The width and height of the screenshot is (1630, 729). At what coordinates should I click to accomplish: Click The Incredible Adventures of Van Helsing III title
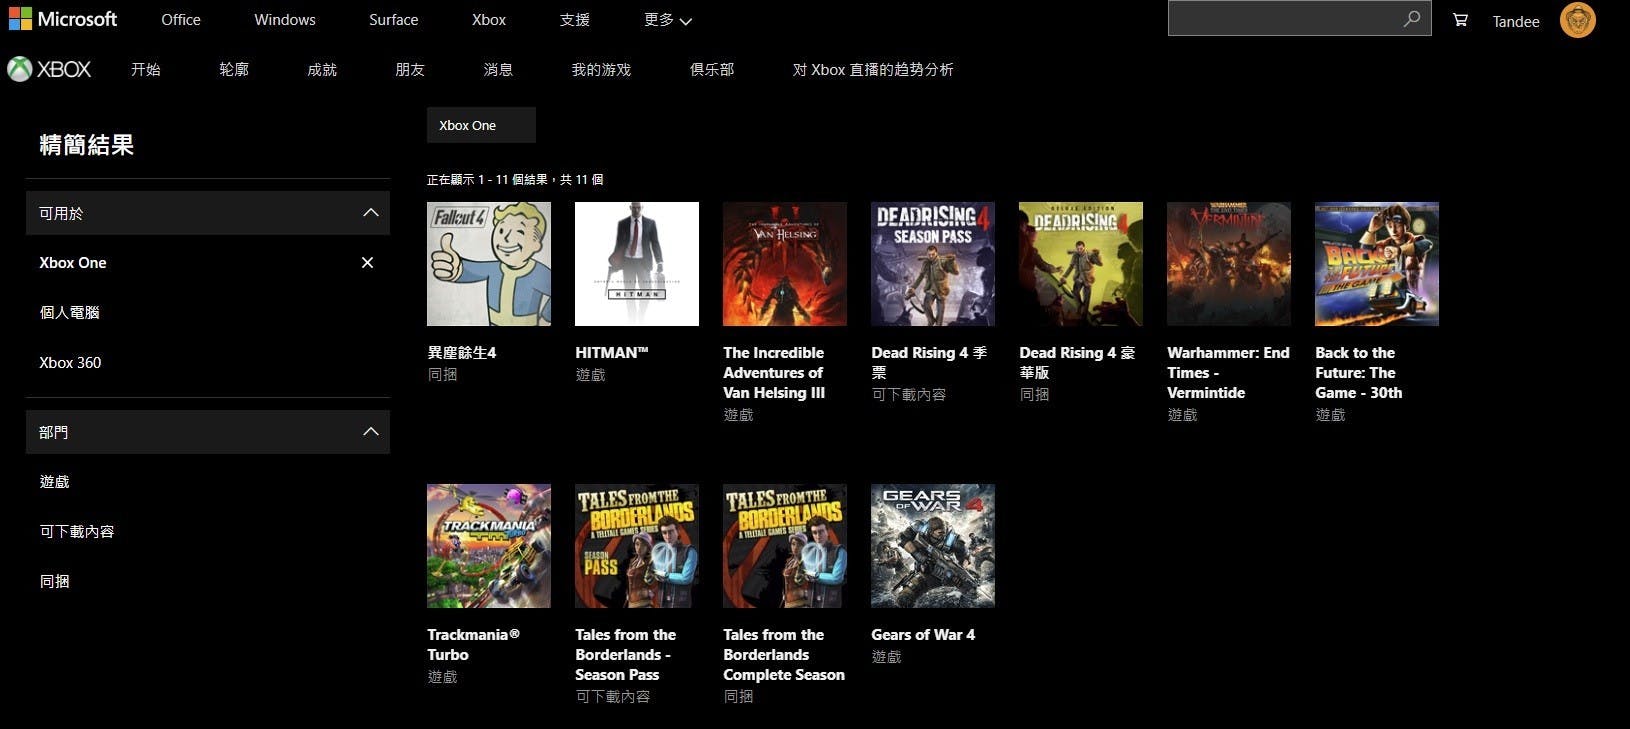[x=774, y=372]
